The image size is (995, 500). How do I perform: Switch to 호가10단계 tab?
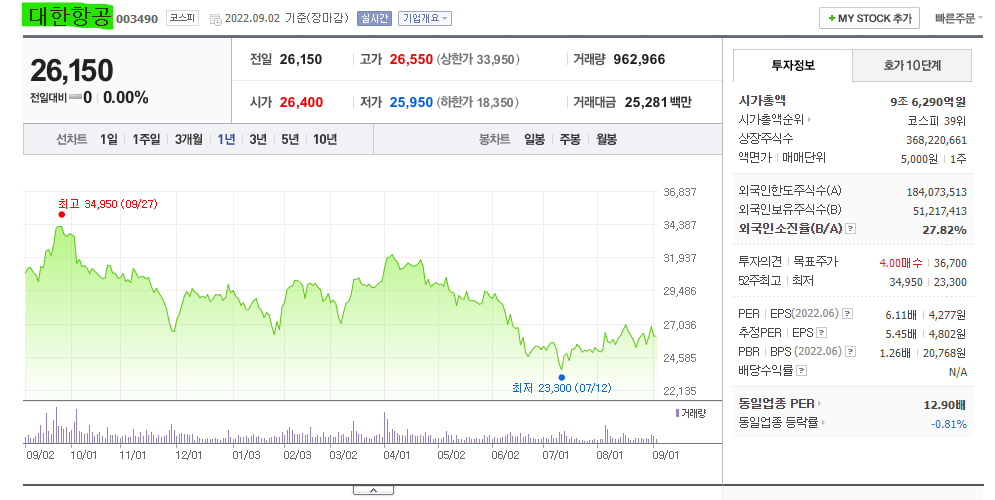tap(912, 65)
